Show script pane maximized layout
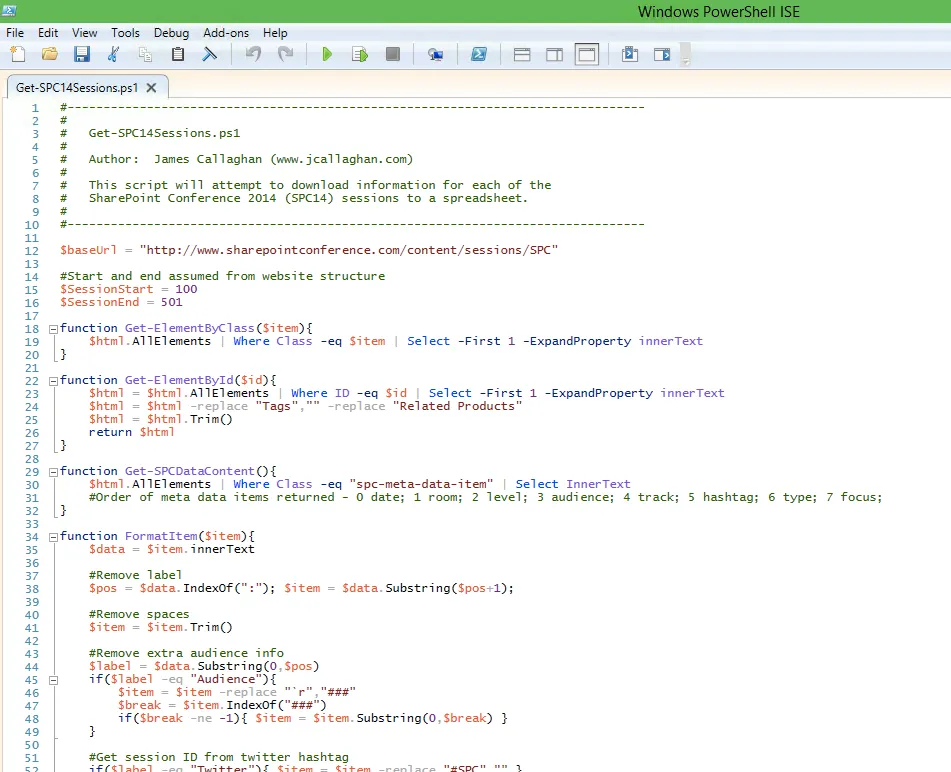The width and height of the screenshot is (951, 772). coord(586,55)
